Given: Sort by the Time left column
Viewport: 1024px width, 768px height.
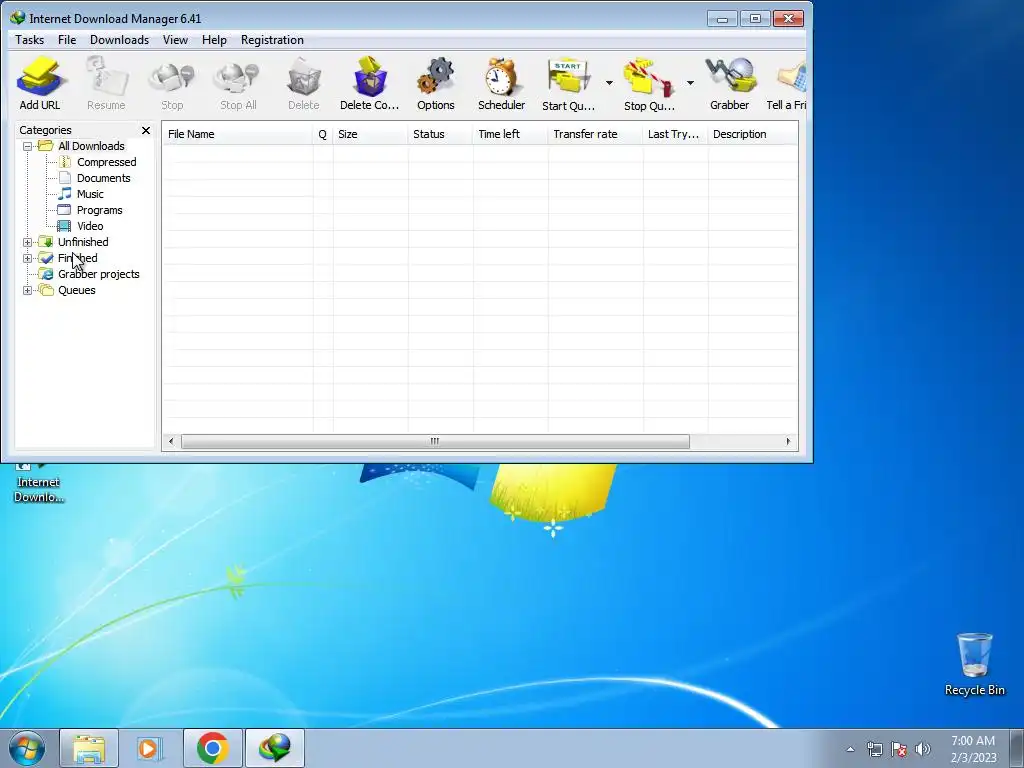Looking at the screenshot, I should (511, 134).
